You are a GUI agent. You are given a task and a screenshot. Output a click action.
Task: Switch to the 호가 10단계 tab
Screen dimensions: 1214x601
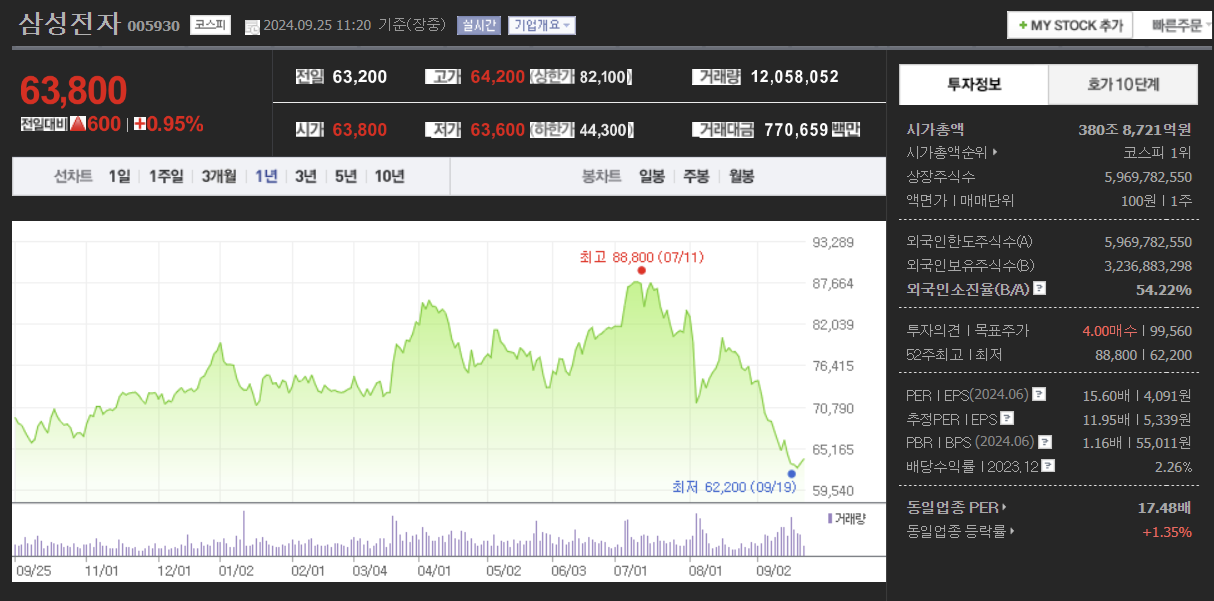pos(1122,84)
